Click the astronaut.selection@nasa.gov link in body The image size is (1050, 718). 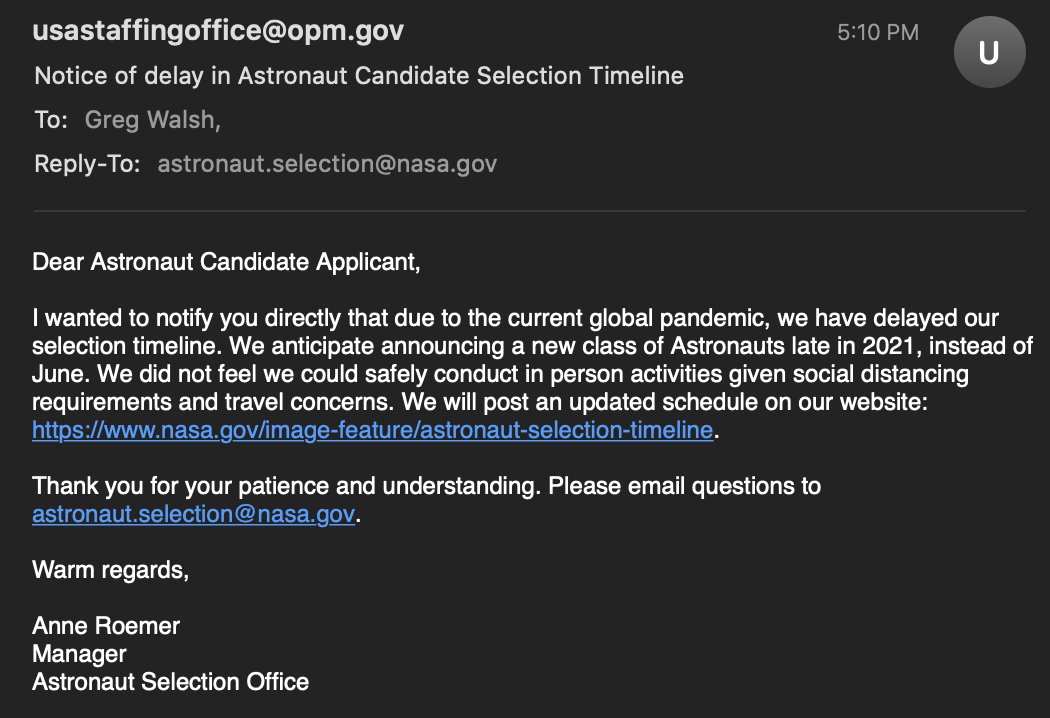pos(194,514)
